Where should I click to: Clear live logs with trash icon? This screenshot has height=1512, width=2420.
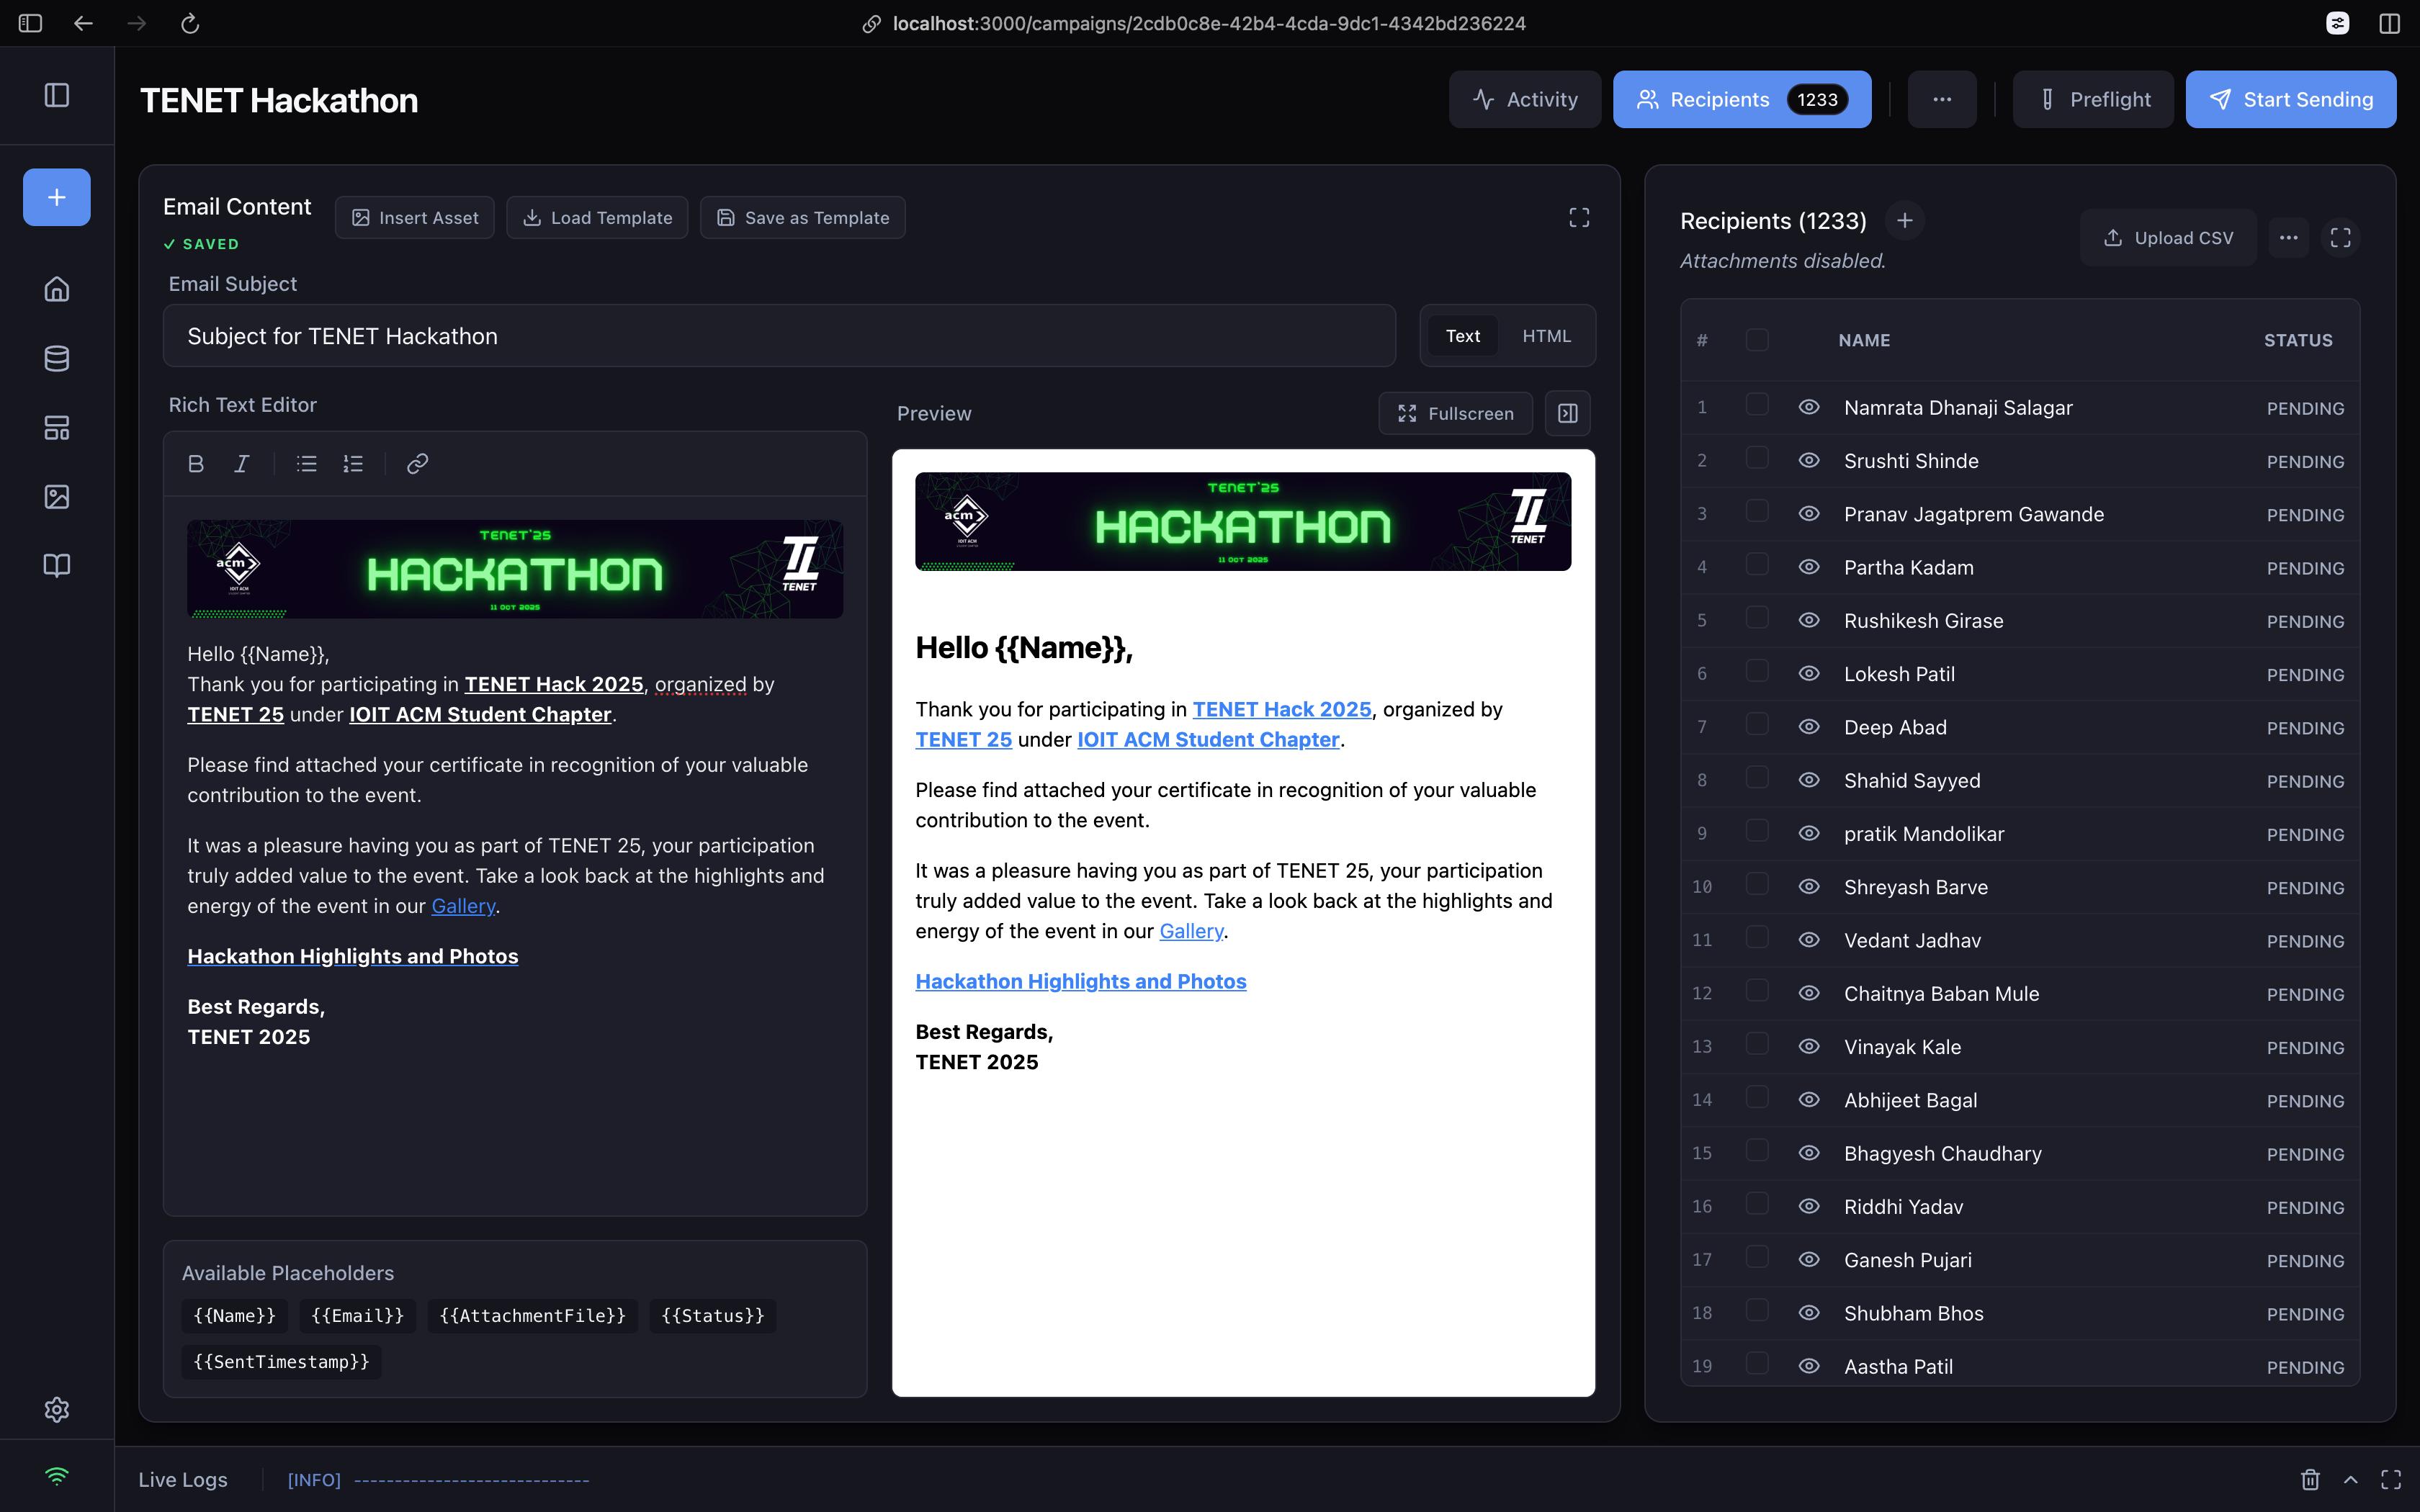[x=2310, y=1479]
